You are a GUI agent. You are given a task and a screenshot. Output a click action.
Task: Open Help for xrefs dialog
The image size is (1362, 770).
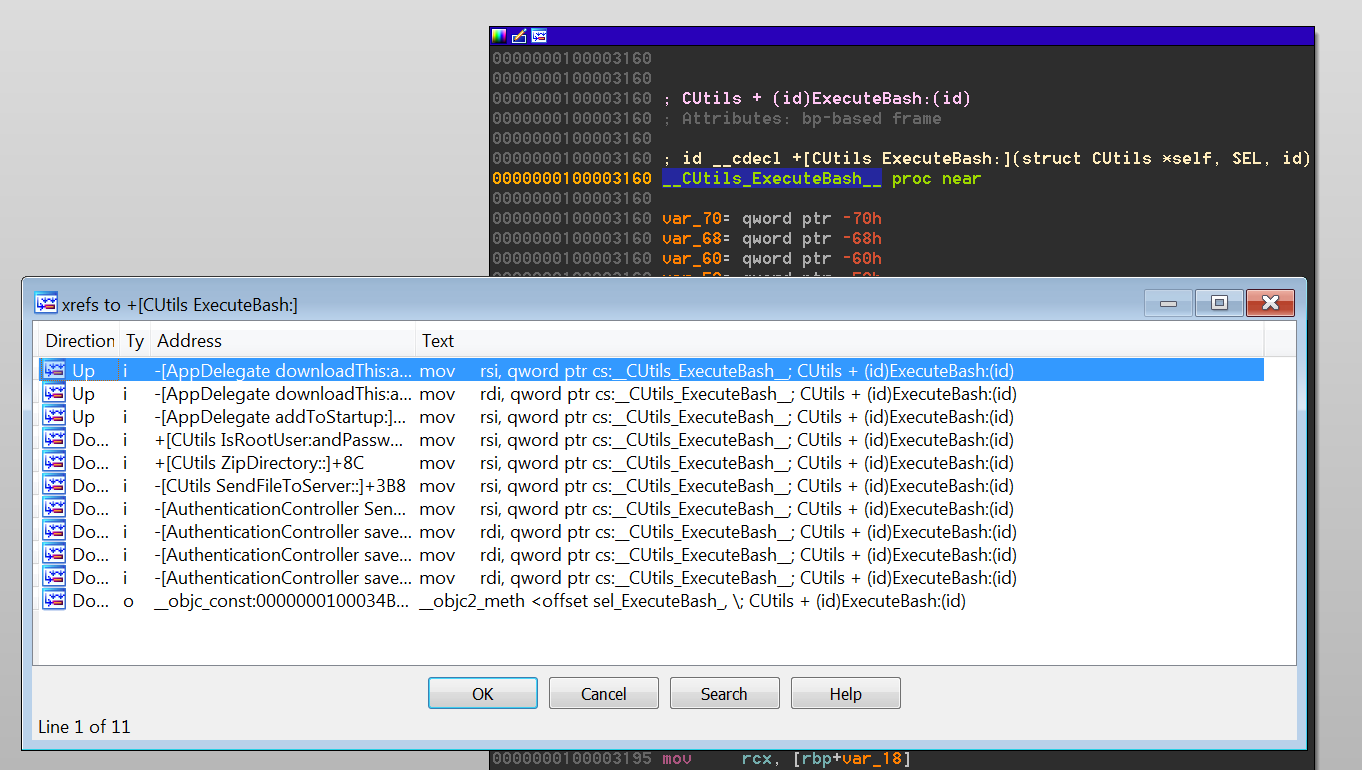click(846, 694)
